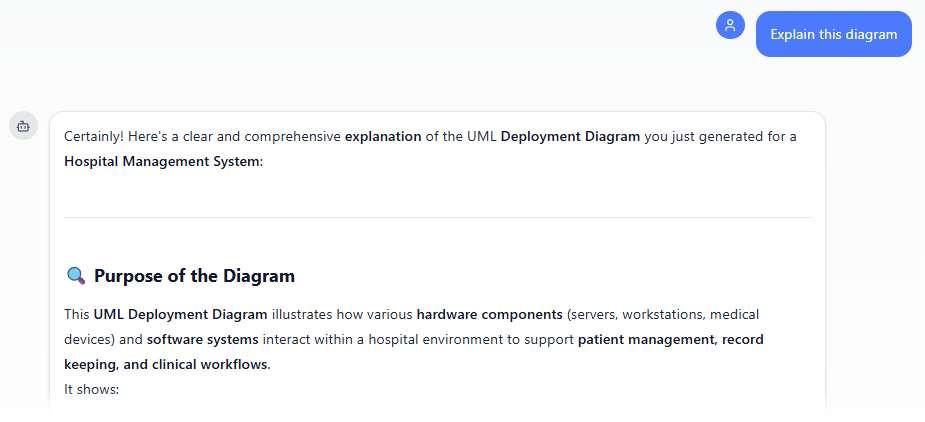Click the 'It shows:' line
The height and width of the screenshot is (422, 925).
point(91,389)
